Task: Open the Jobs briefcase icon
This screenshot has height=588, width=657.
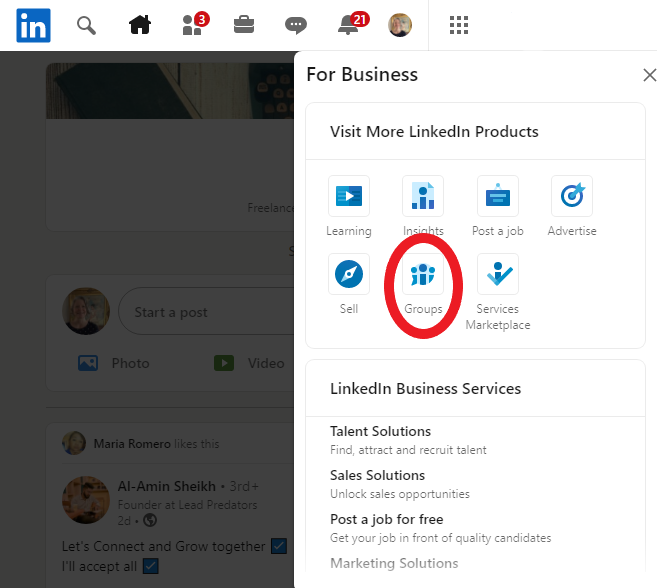Action: [x=243, y=25]
